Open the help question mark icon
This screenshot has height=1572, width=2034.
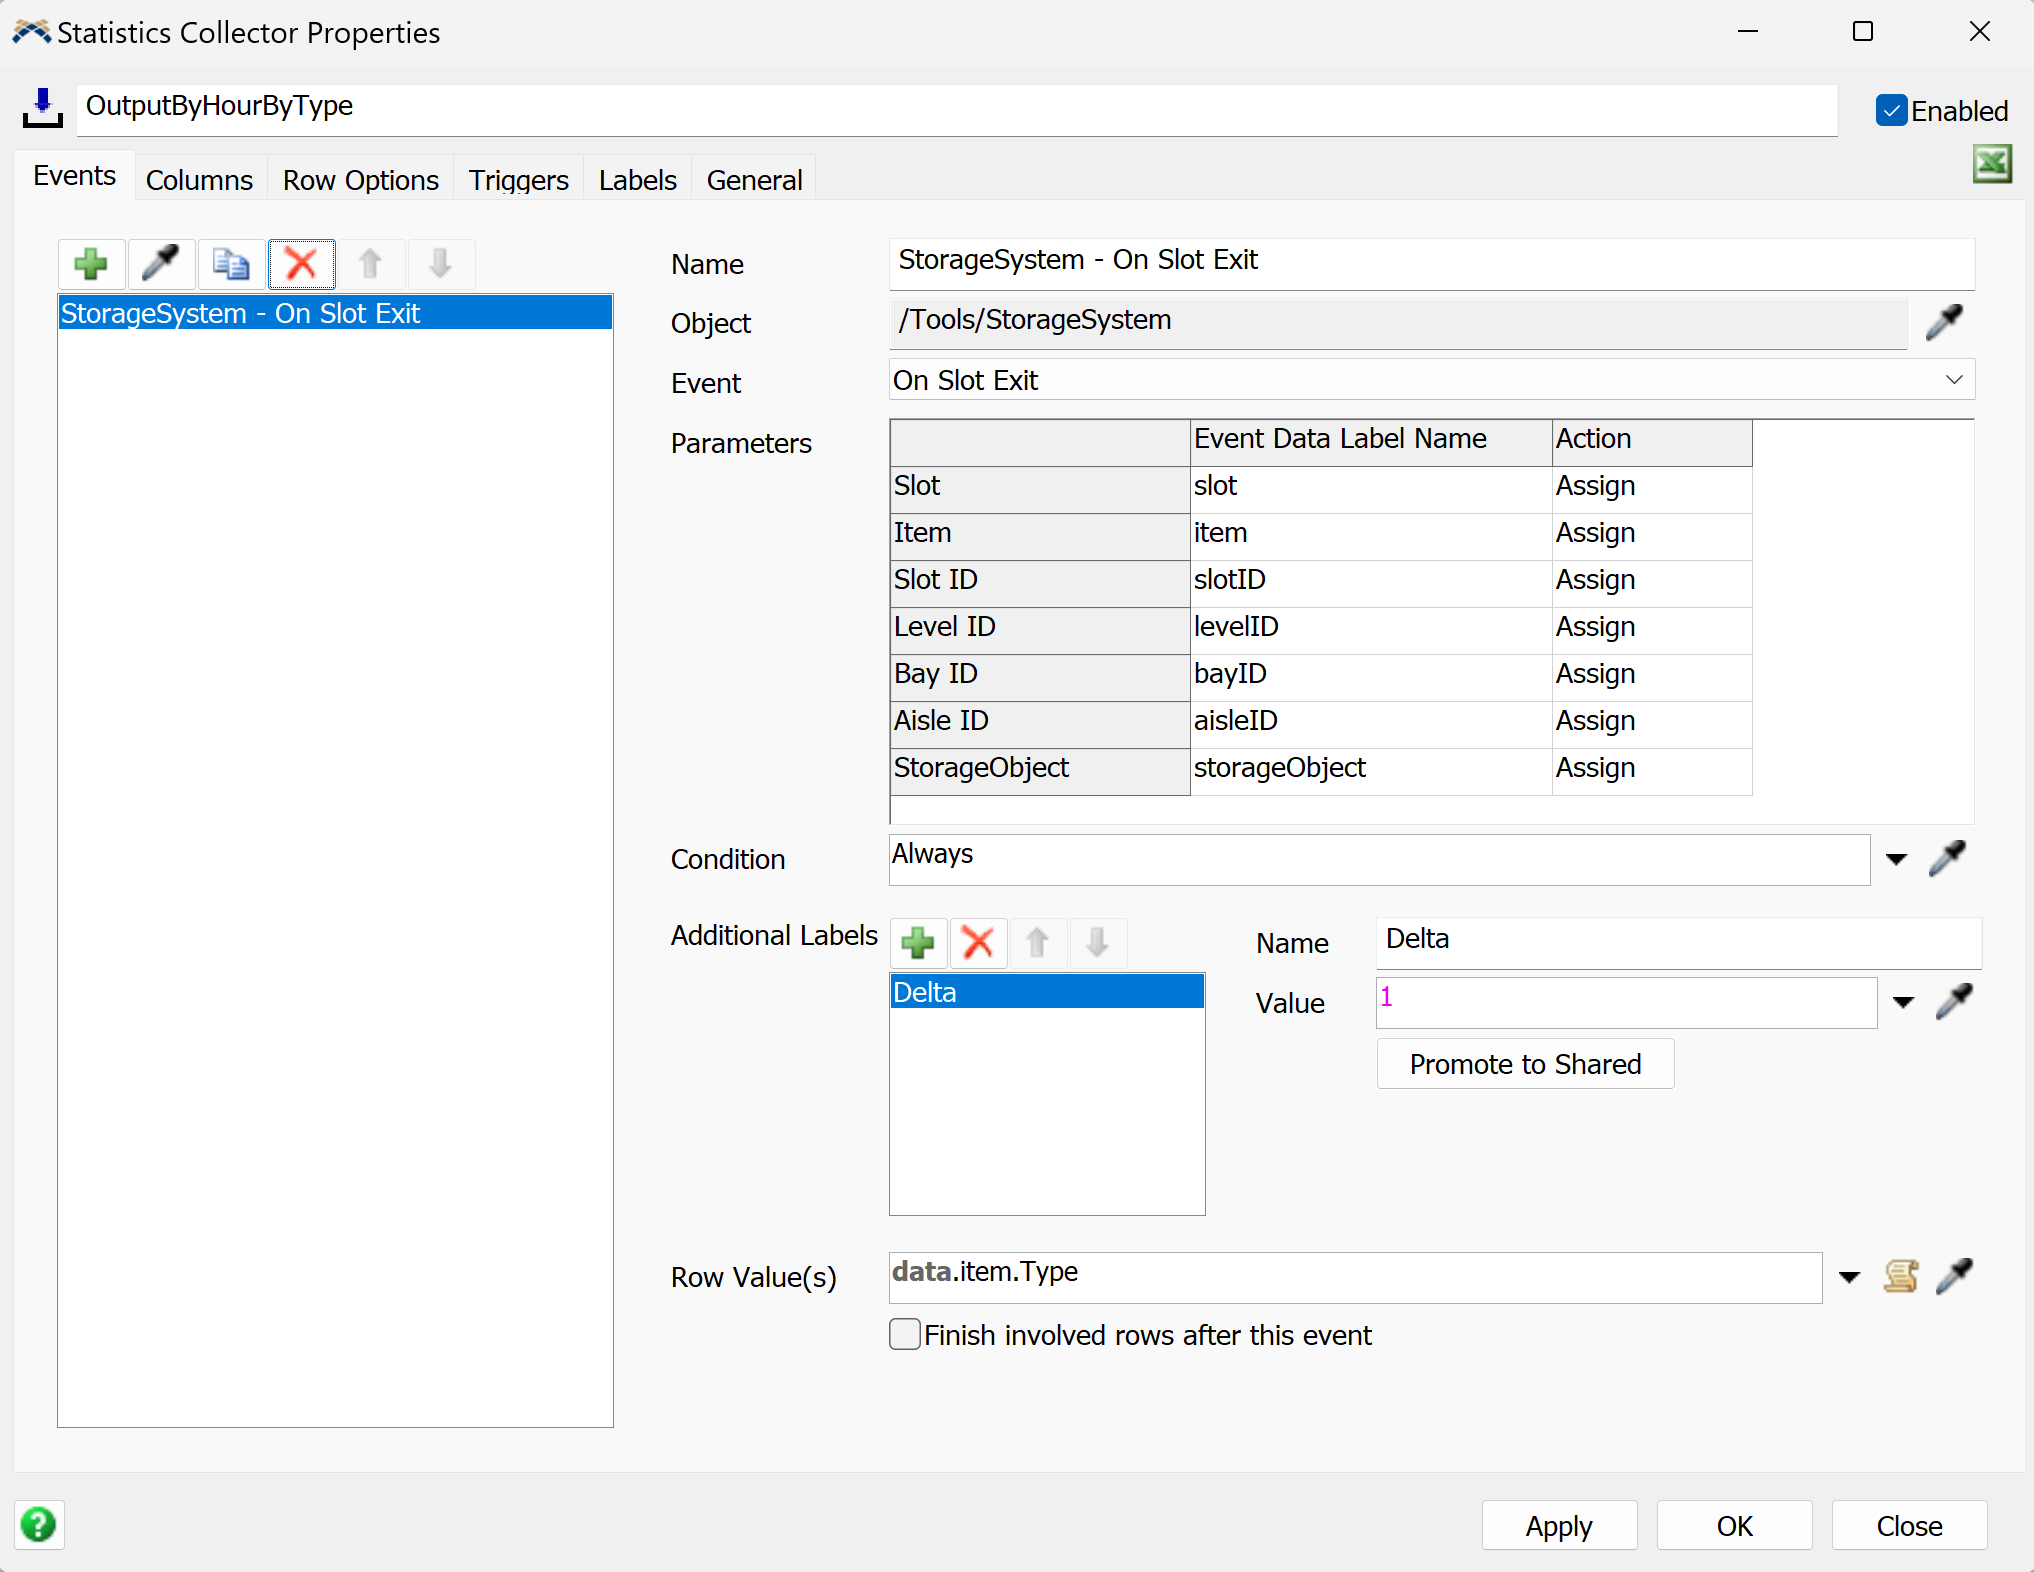tap(39, 1525)
